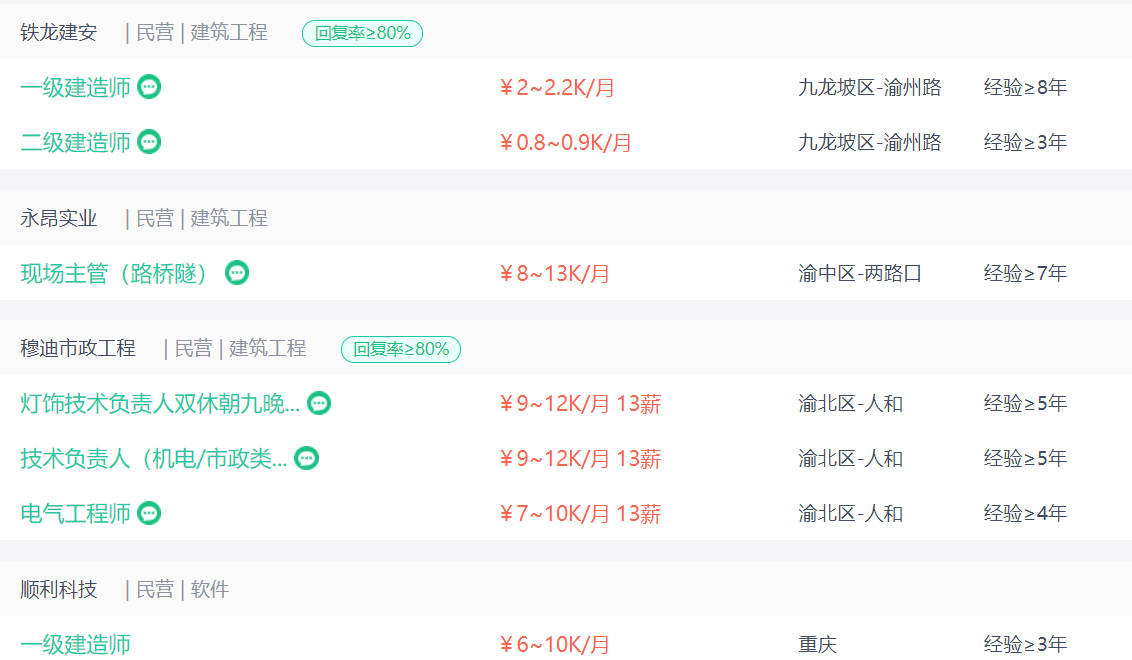
Task: Open the 灯饰技术负责人双休朝九晚 job posting
Action: click(x=160, y=404)
